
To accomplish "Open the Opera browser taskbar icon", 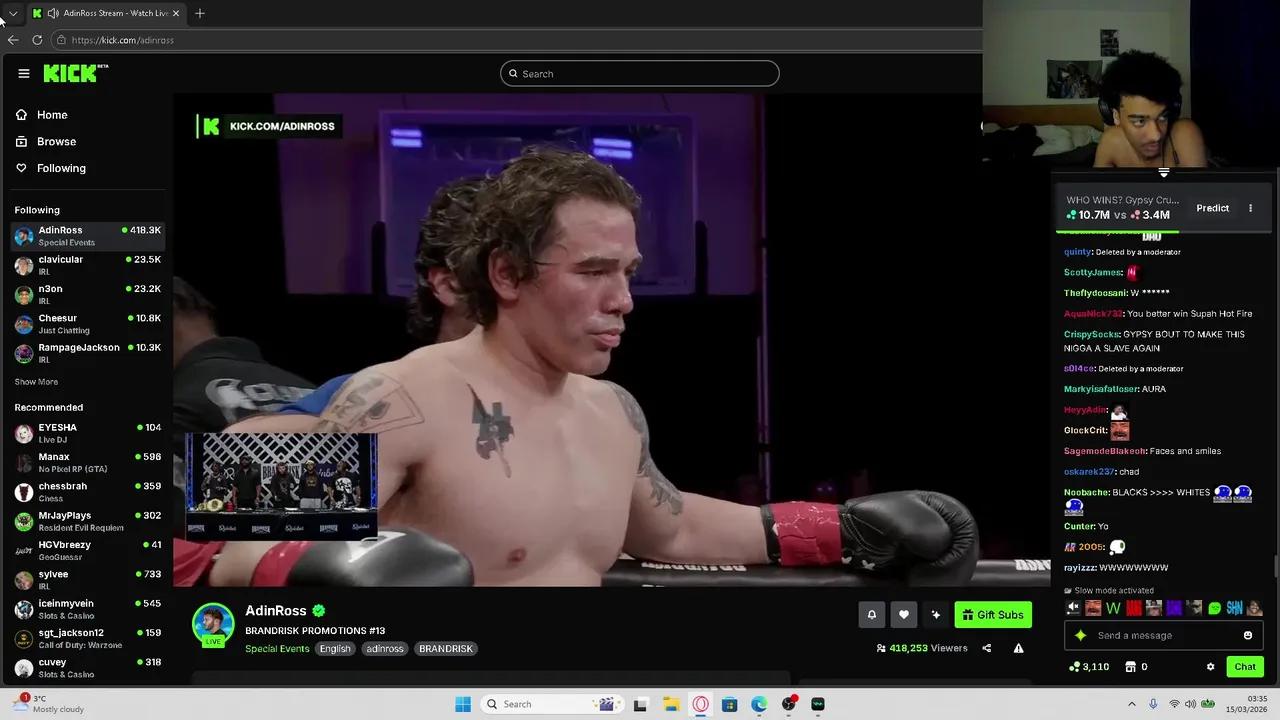I will pos(700,704).
